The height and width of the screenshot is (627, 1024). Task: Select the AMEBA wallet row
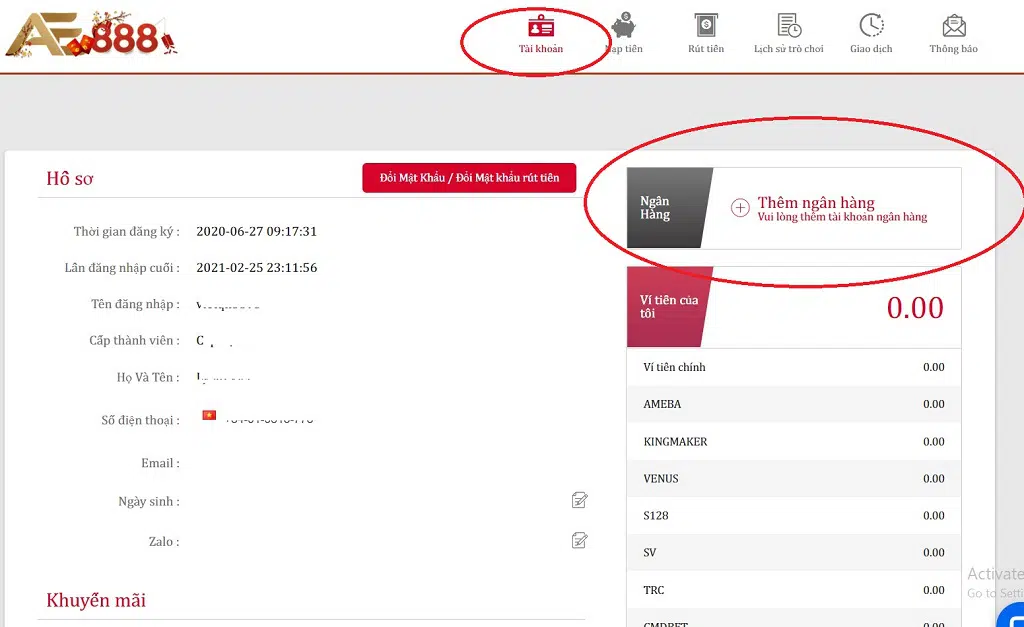coord(793,404)
